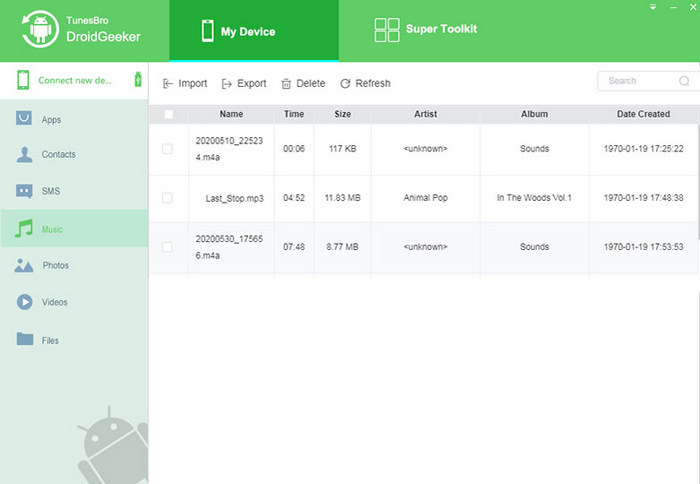
Task: Click the Contacts person icon
Action: click(x=24, y=154)
